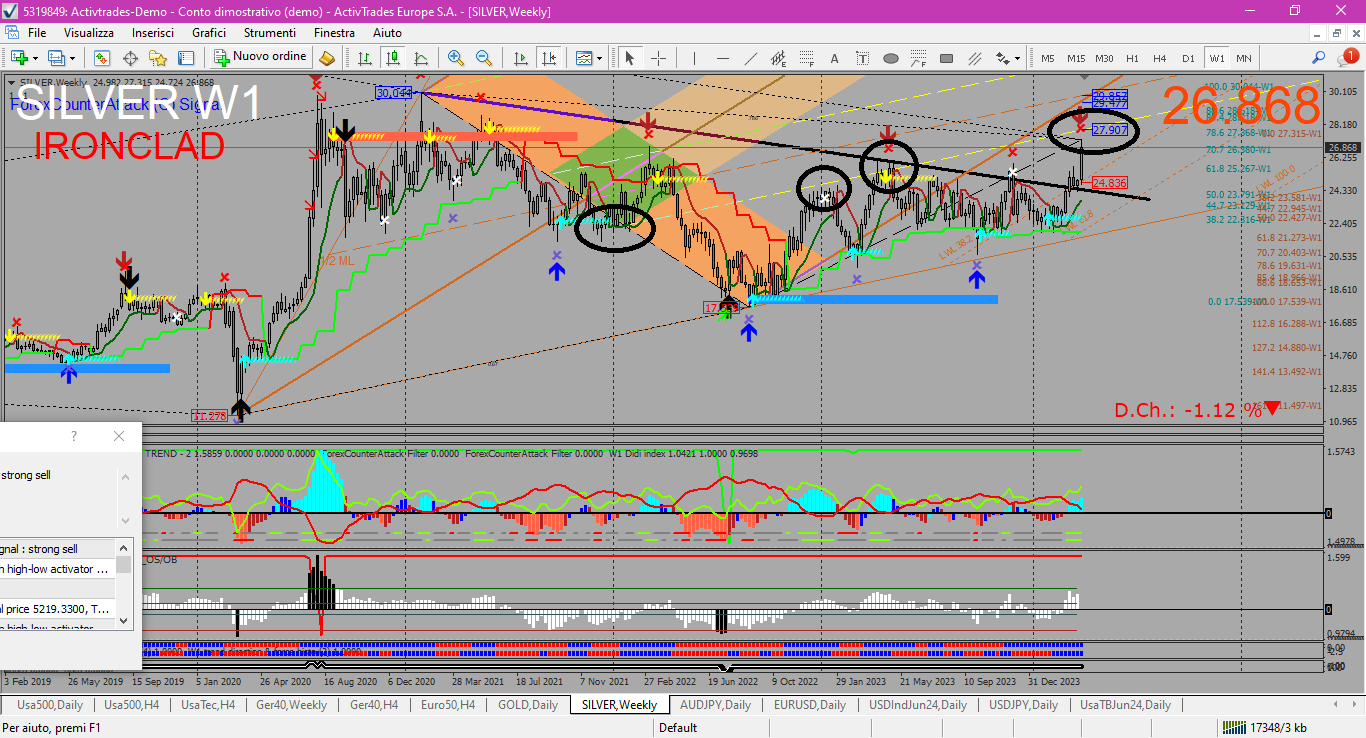Screen dimensions: 1366x738
Task: Expand the arrows objects dropdown arrow
Action: [x=1017, y=58]
